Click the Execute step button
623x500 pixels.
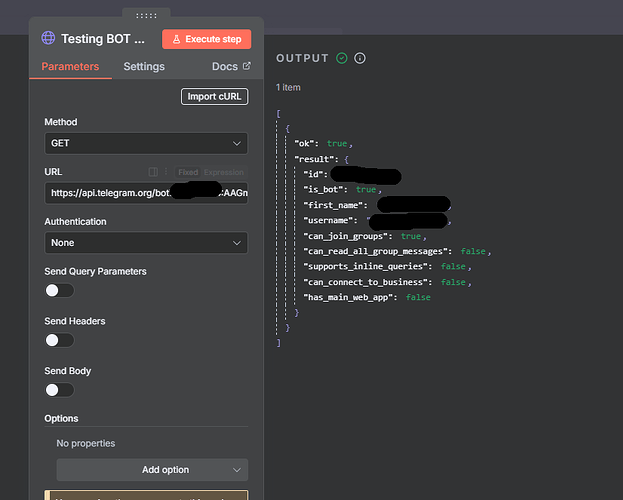207,39
